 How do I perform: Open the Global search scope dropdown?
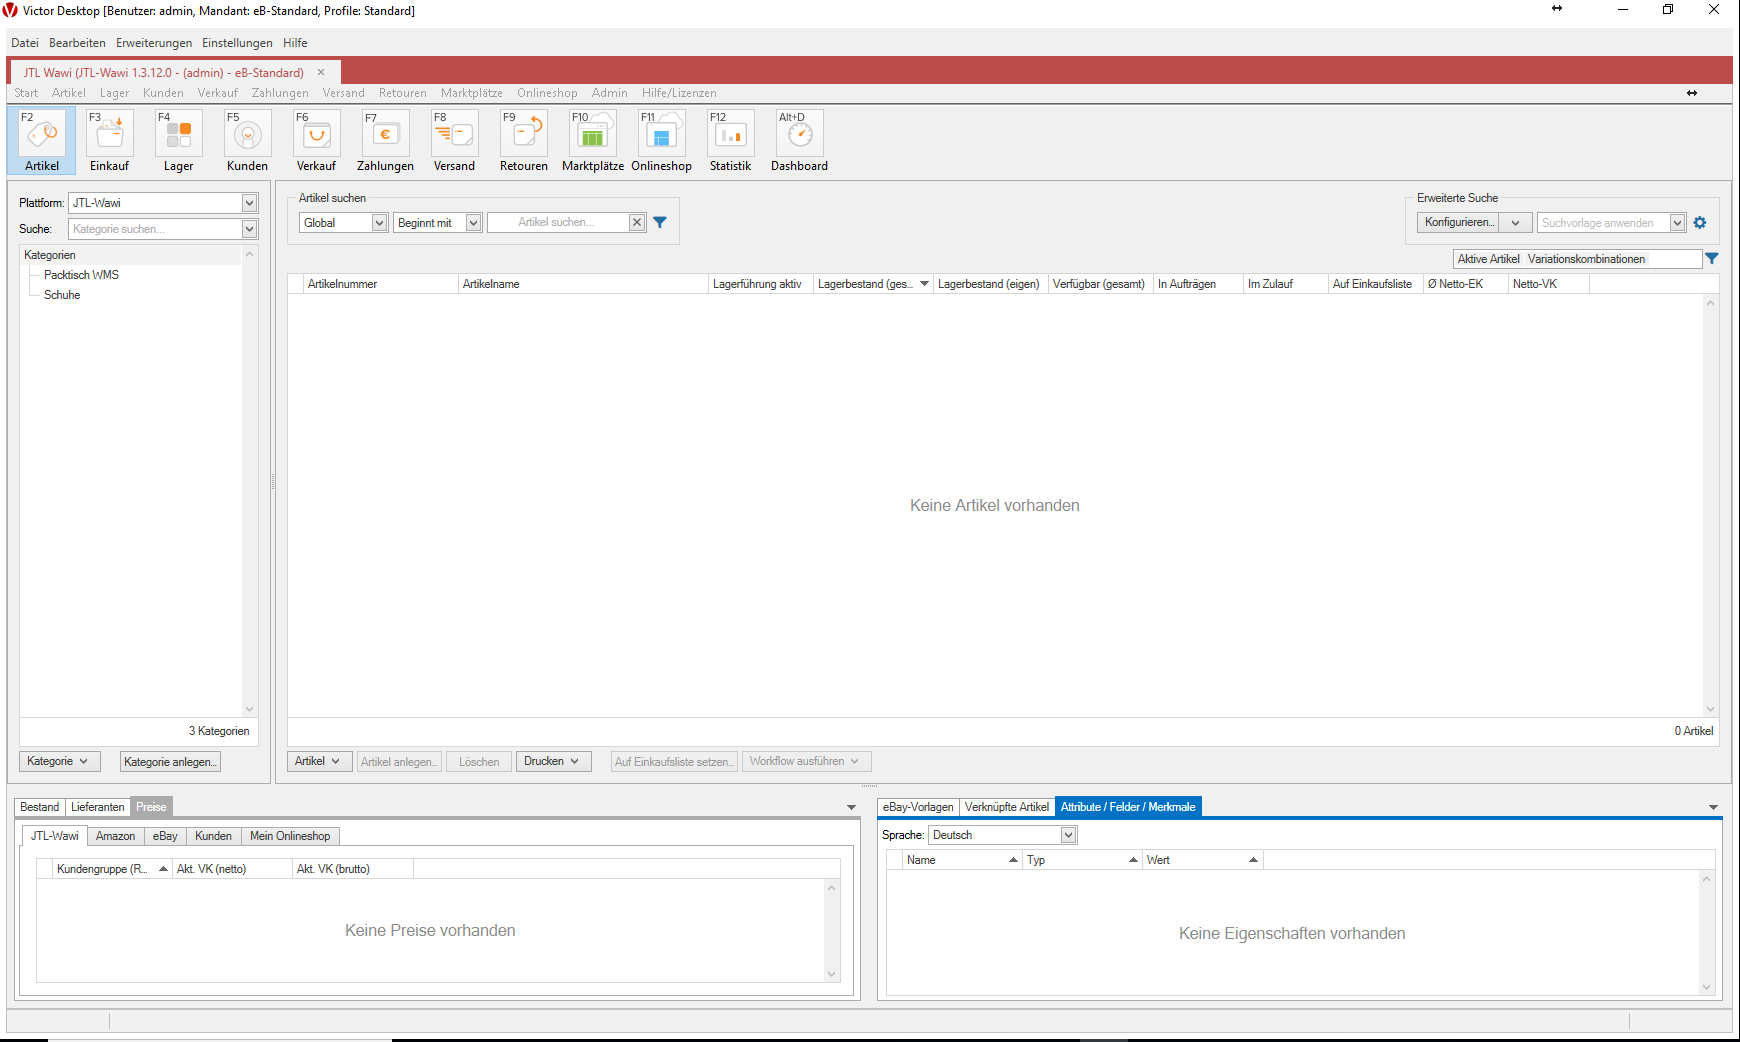pos(379,223)
